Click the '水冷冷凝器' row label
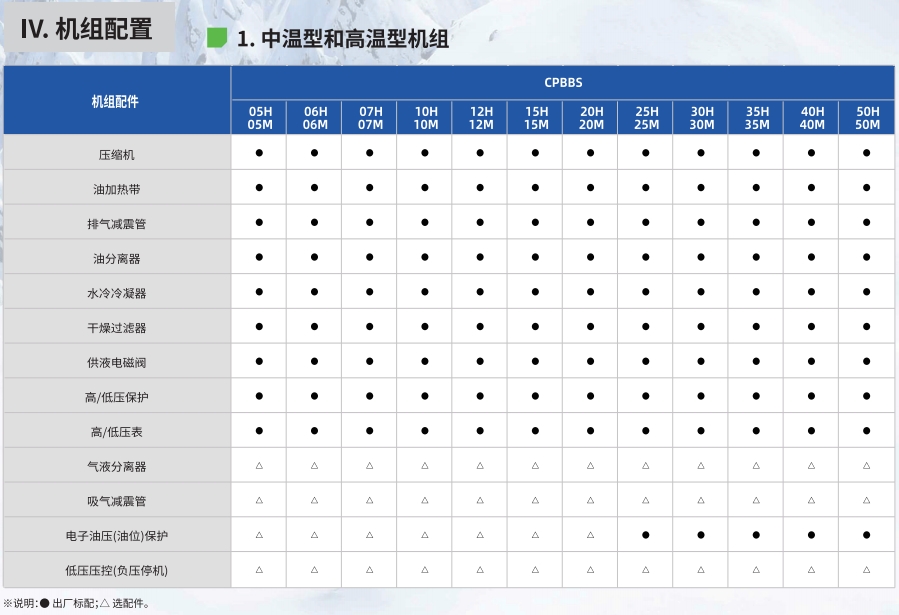The width and height of the screenshot is (899, 615). tap(116, 293)
